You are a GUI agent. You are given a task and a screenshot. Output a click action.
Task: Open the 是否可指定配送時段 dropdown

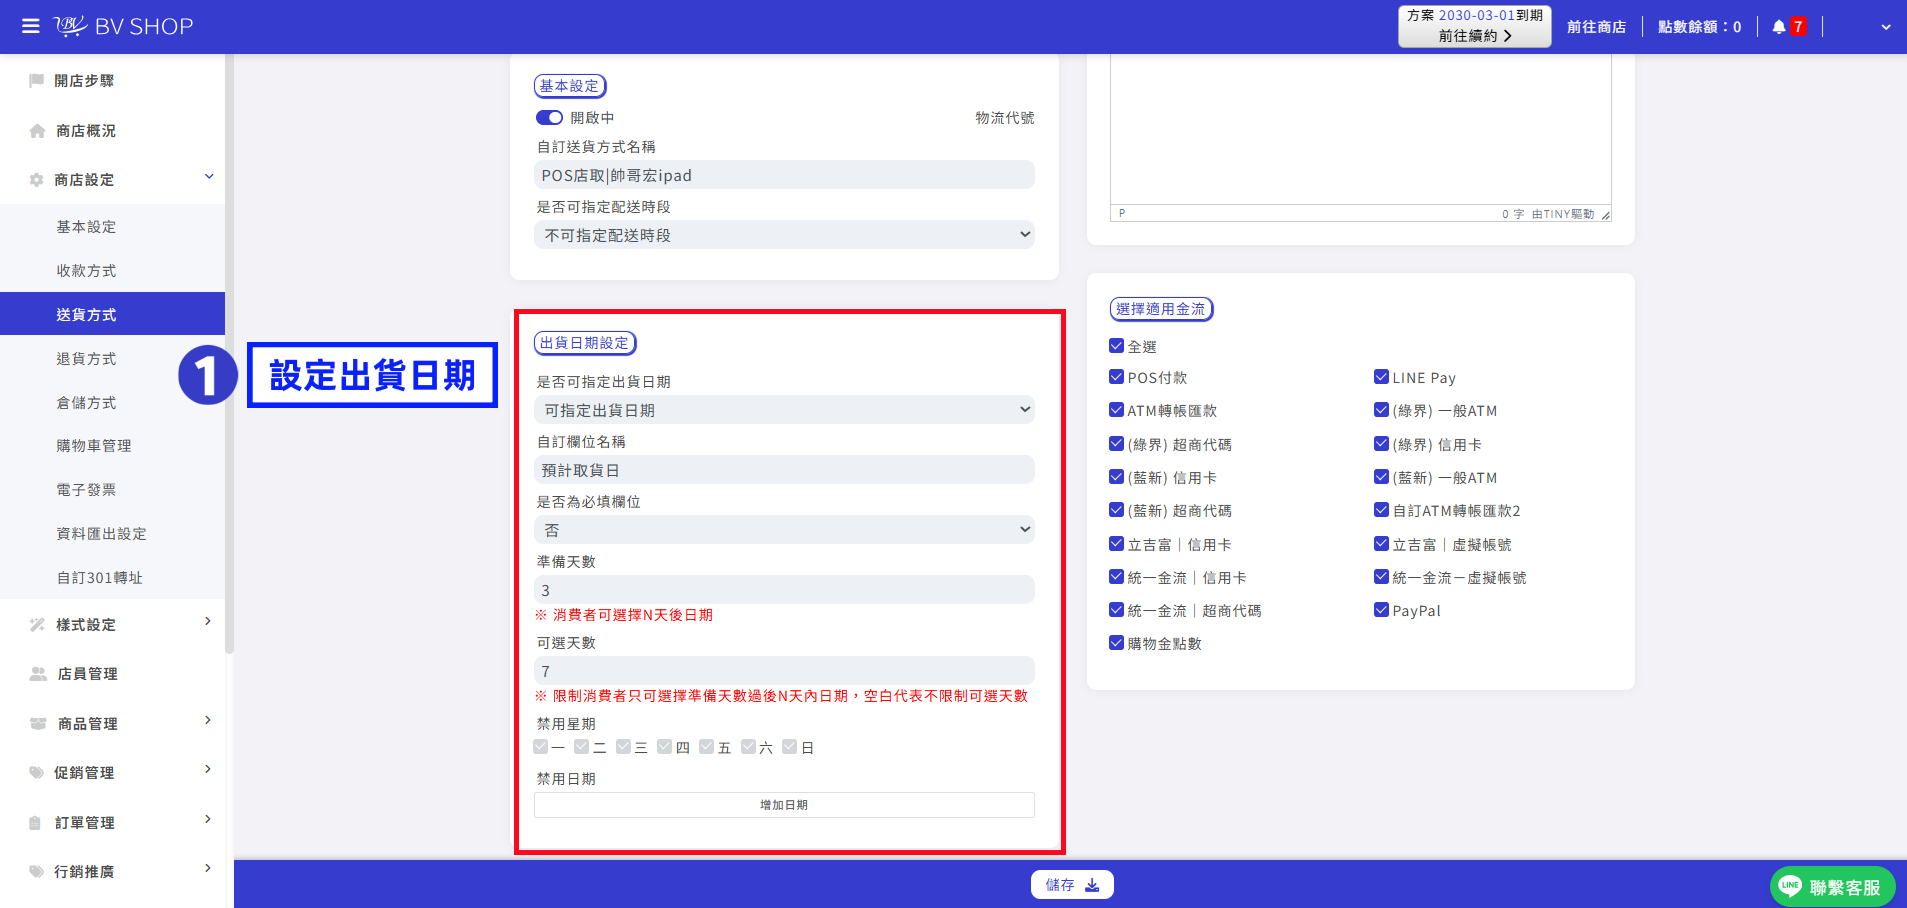point(784,235)
